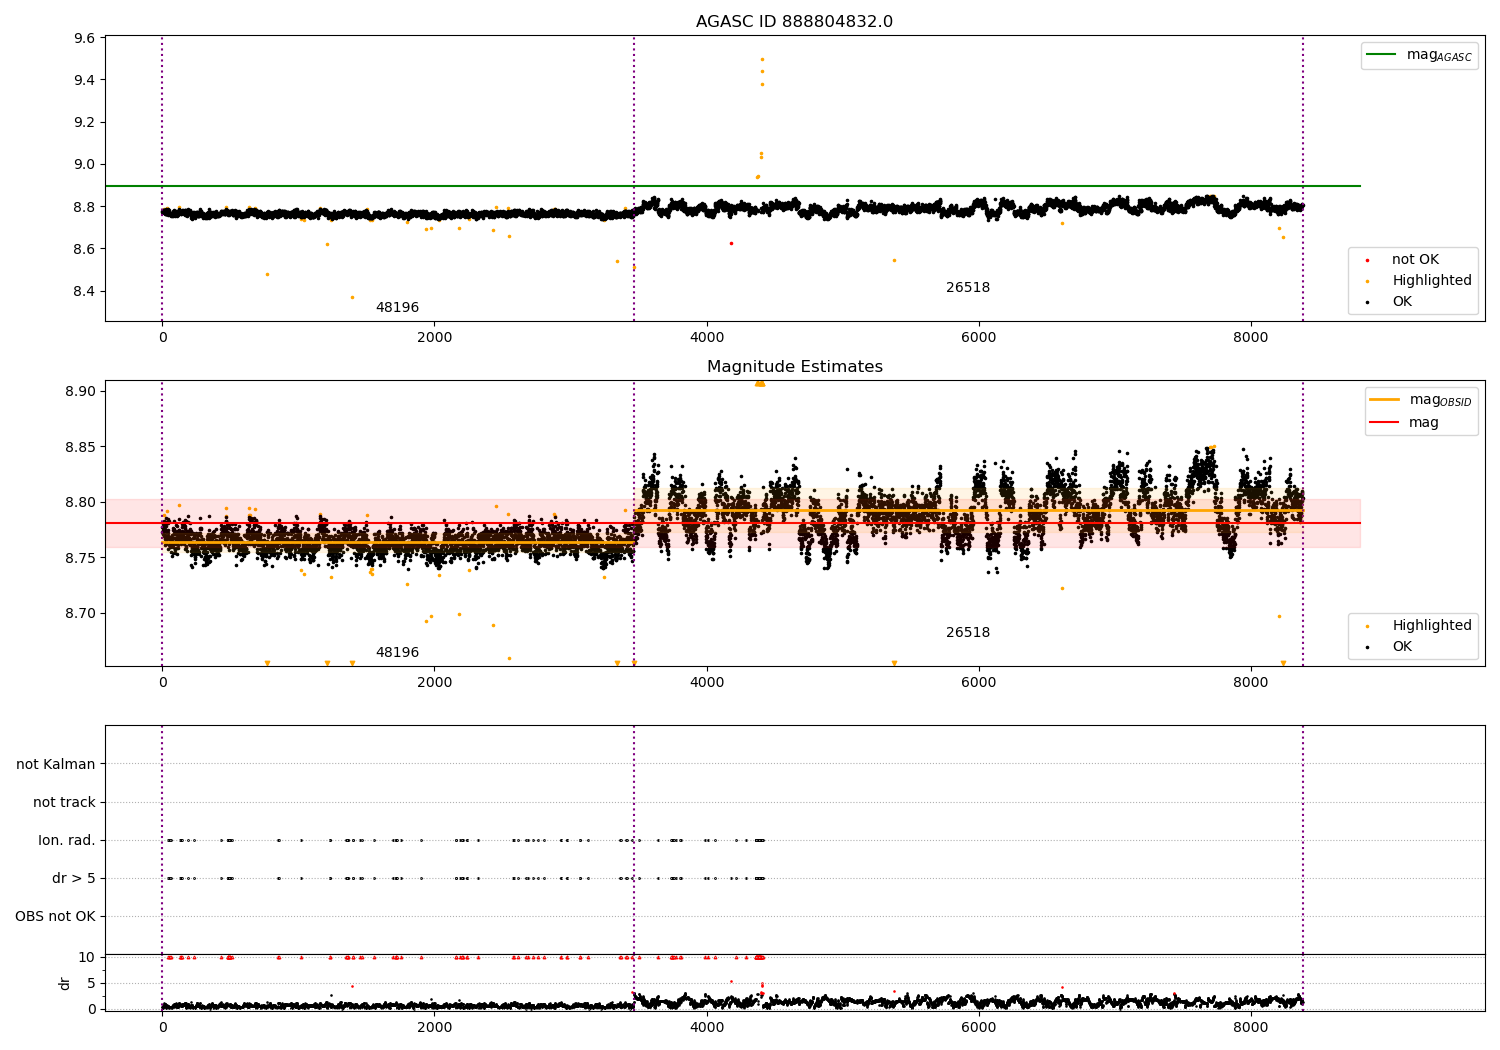The image size is (1500, 1050).
Task: Click the 'dr > 5' axis label
Action: click(74, 878)
